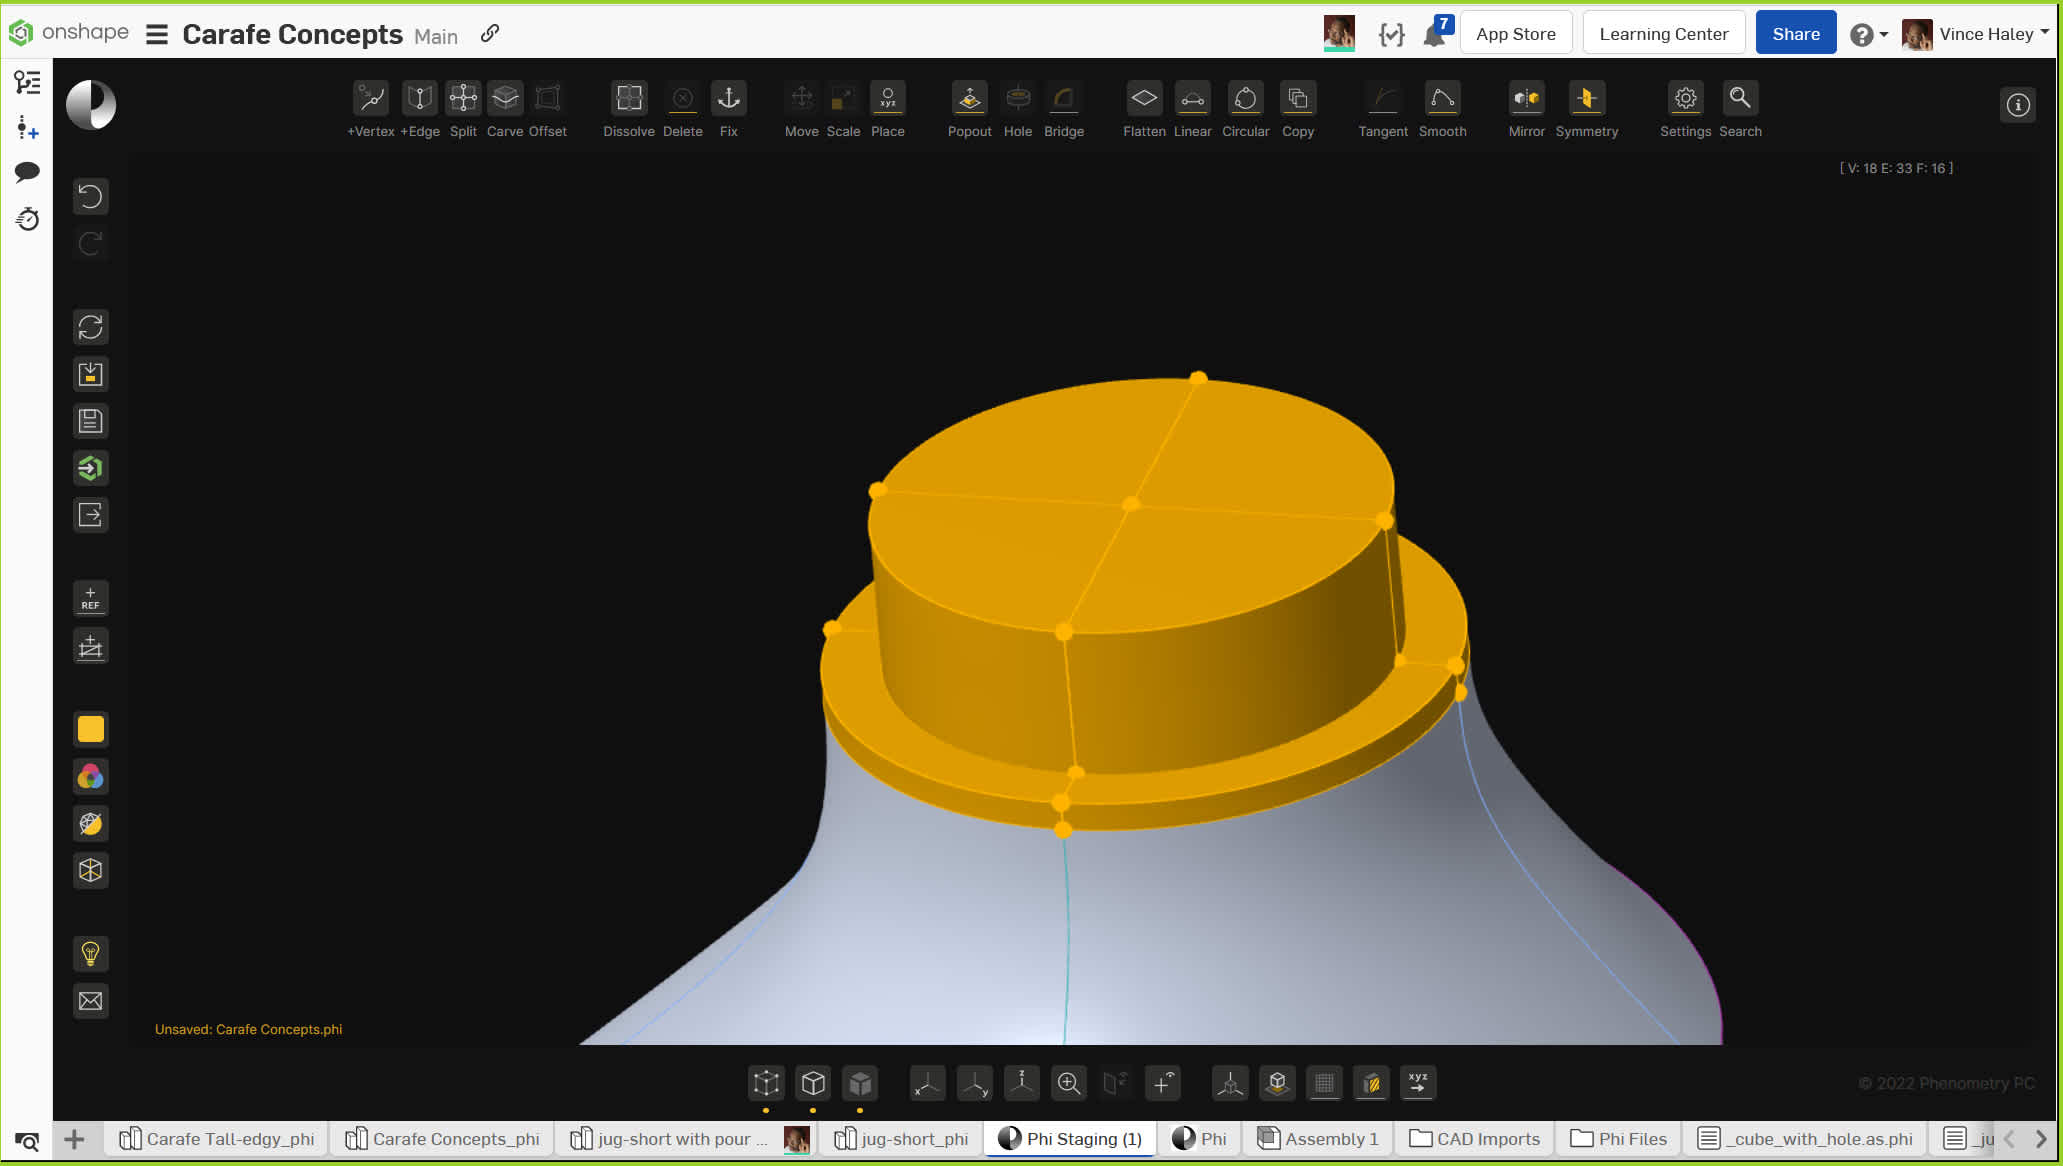Toggle wireframe cube display mode
Viewport: 2063px width, 1166px height.
(813, 1083)
